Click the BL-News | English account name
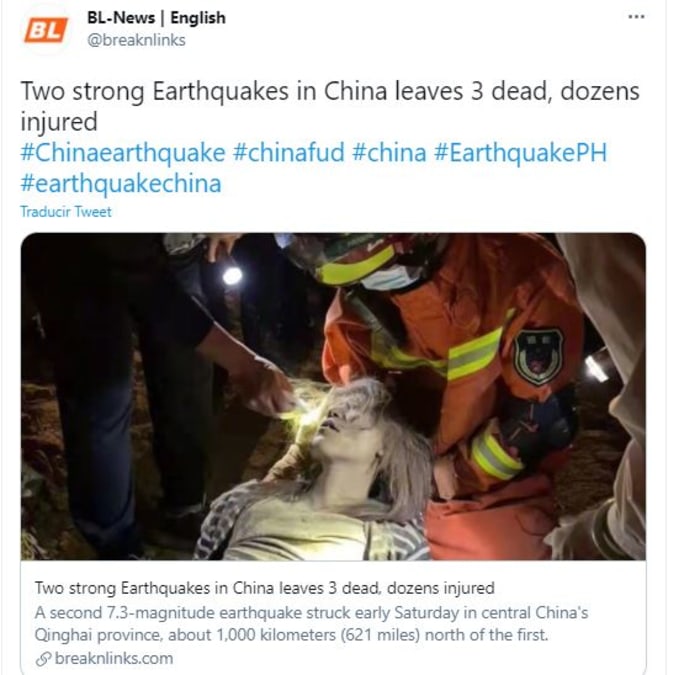700x675 pixels. [x=156, y=18]
